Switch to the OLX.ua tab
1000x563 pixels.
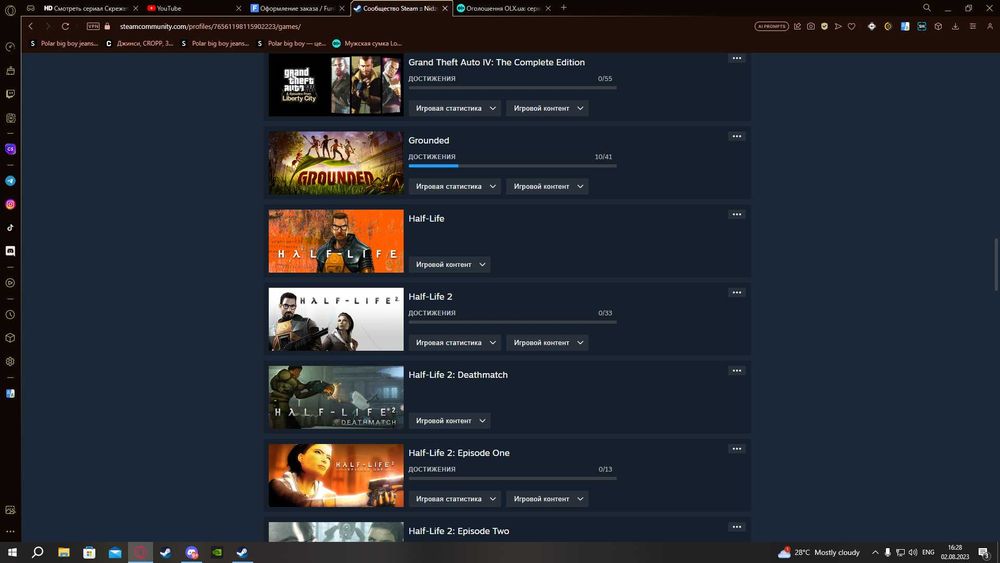coord(504,8)
